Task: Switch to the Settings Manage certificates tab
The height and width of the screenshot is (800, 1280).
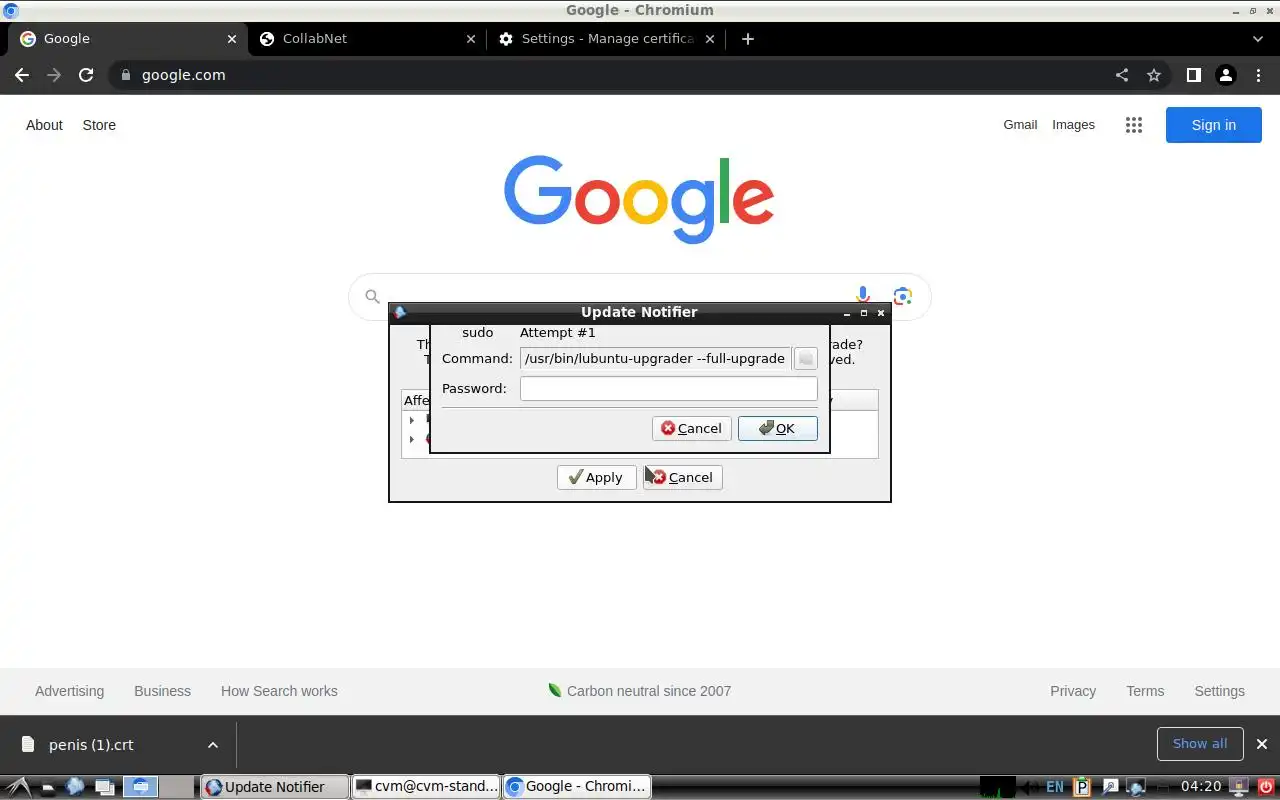Action: click(607, 39)
